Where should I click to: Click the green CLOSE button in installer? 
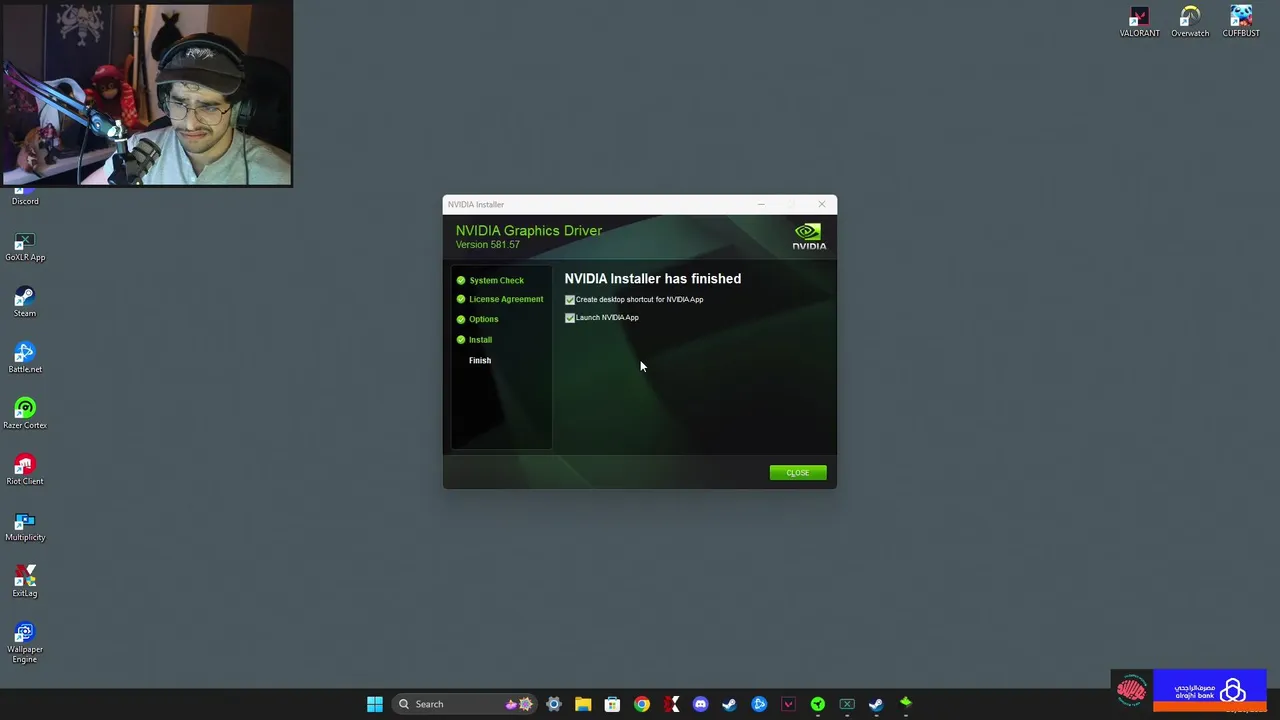click(x=798, y=473)
